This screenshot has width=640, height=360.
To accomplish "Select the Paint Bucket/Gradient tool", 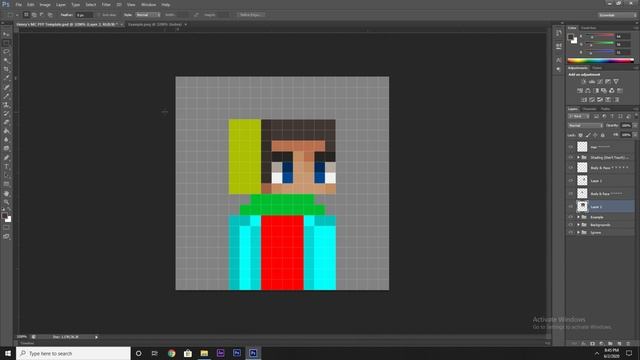I will pyautogui.click(x=6, y=131).
